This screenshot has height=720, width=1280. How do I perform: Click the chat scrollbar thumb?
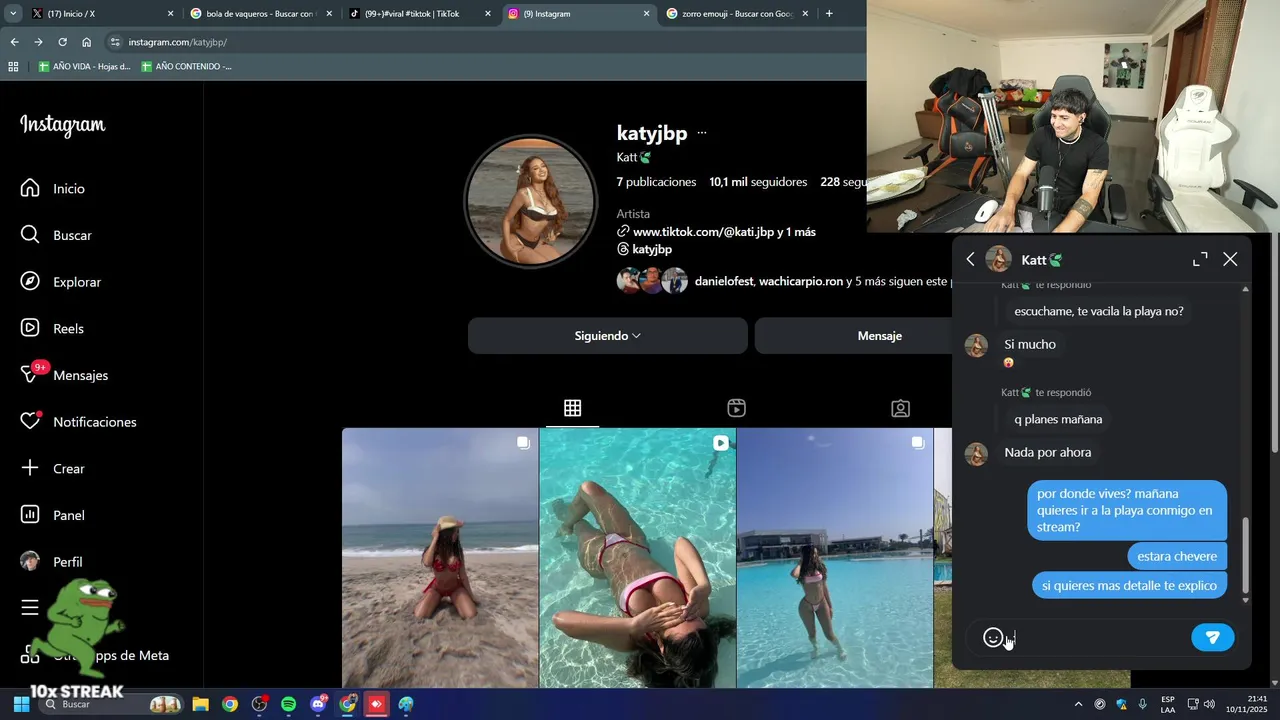coord(1245,555)
